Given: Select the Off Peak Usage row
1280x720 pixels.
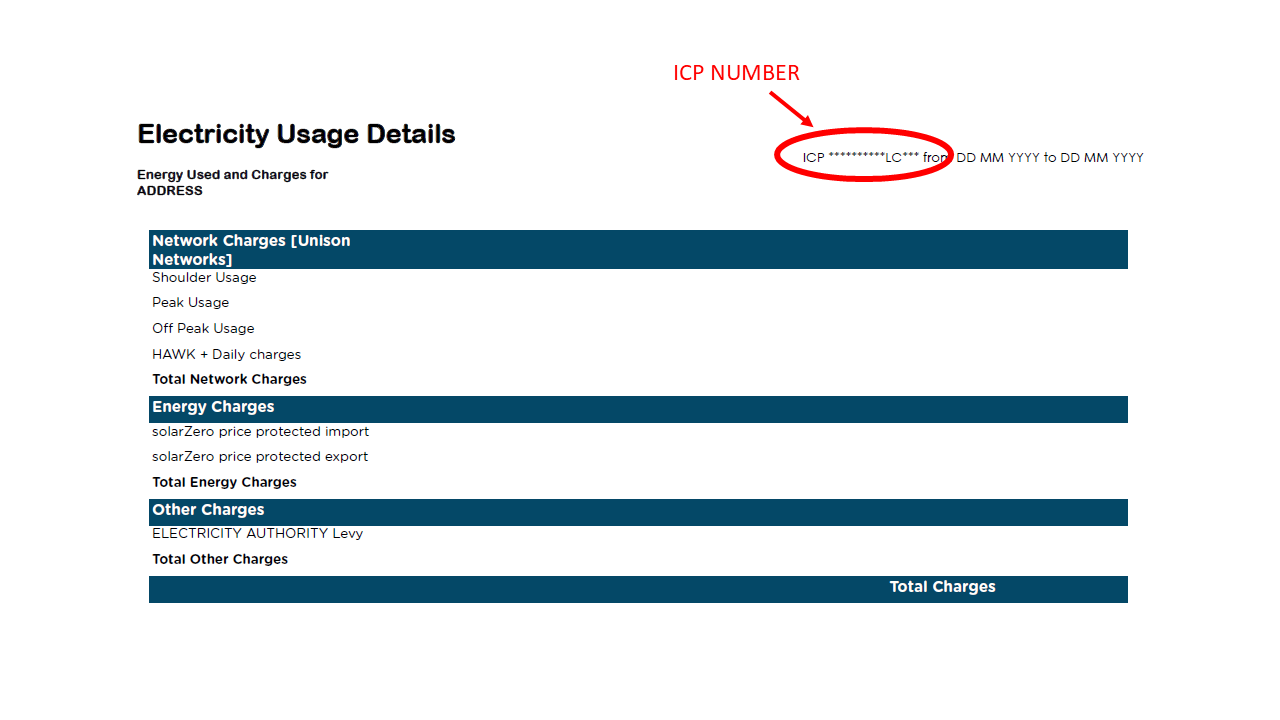Looking at the screenshot, I should (203, 329).
